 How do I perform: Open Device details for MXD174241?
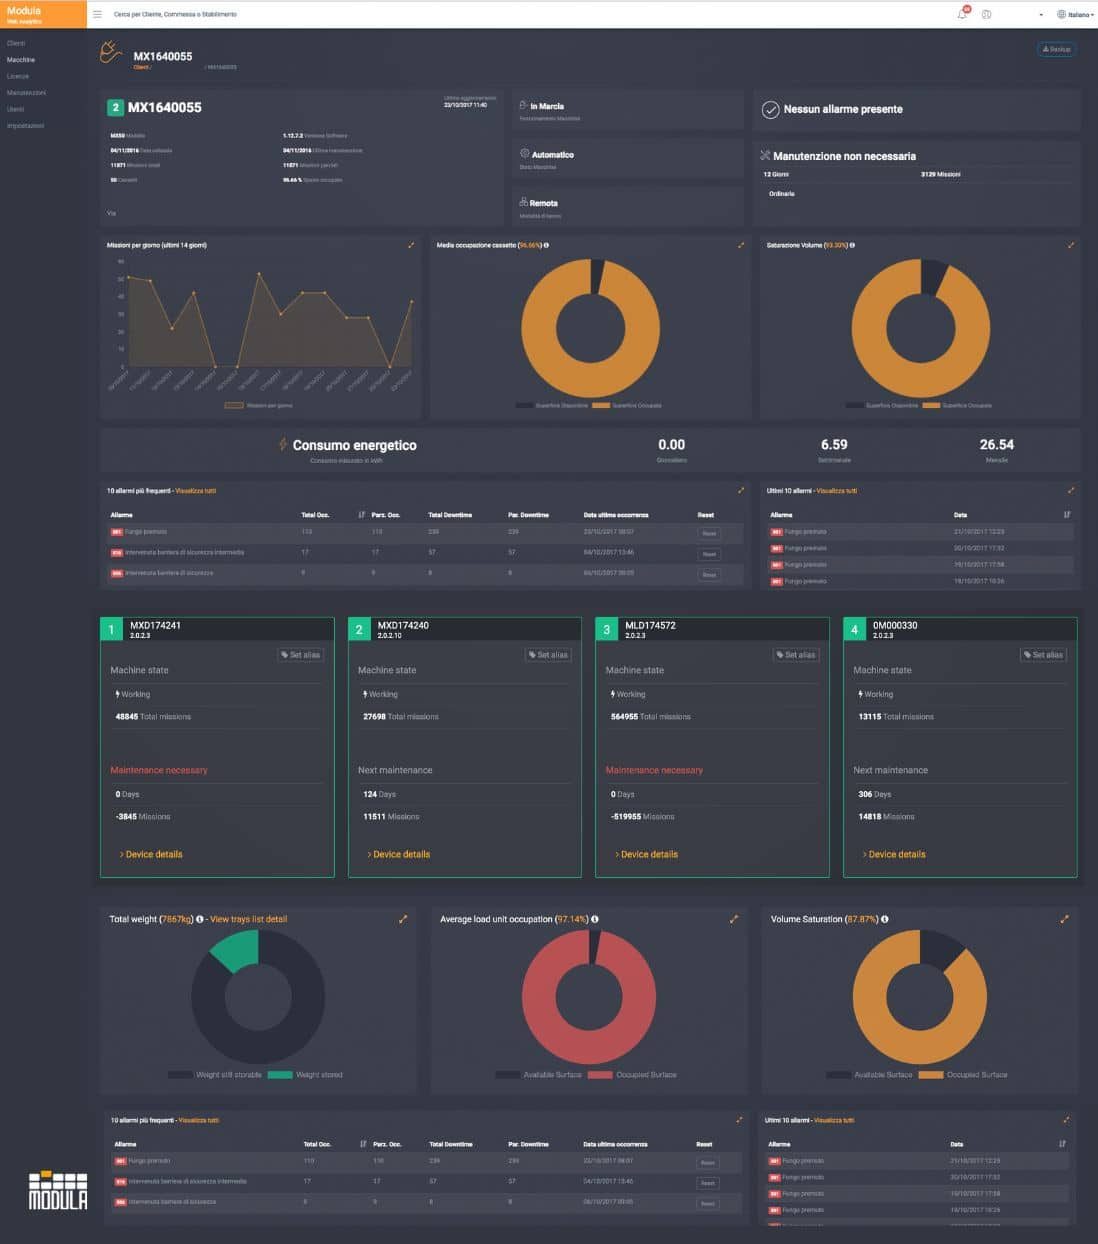tap(151, 854)
